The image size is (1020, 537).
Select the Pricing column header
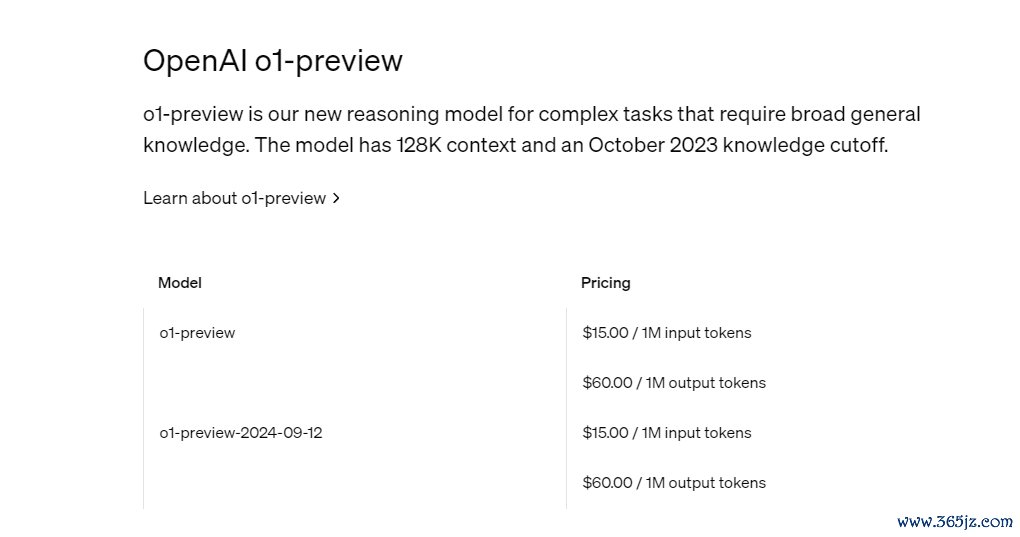coord(606,283)
